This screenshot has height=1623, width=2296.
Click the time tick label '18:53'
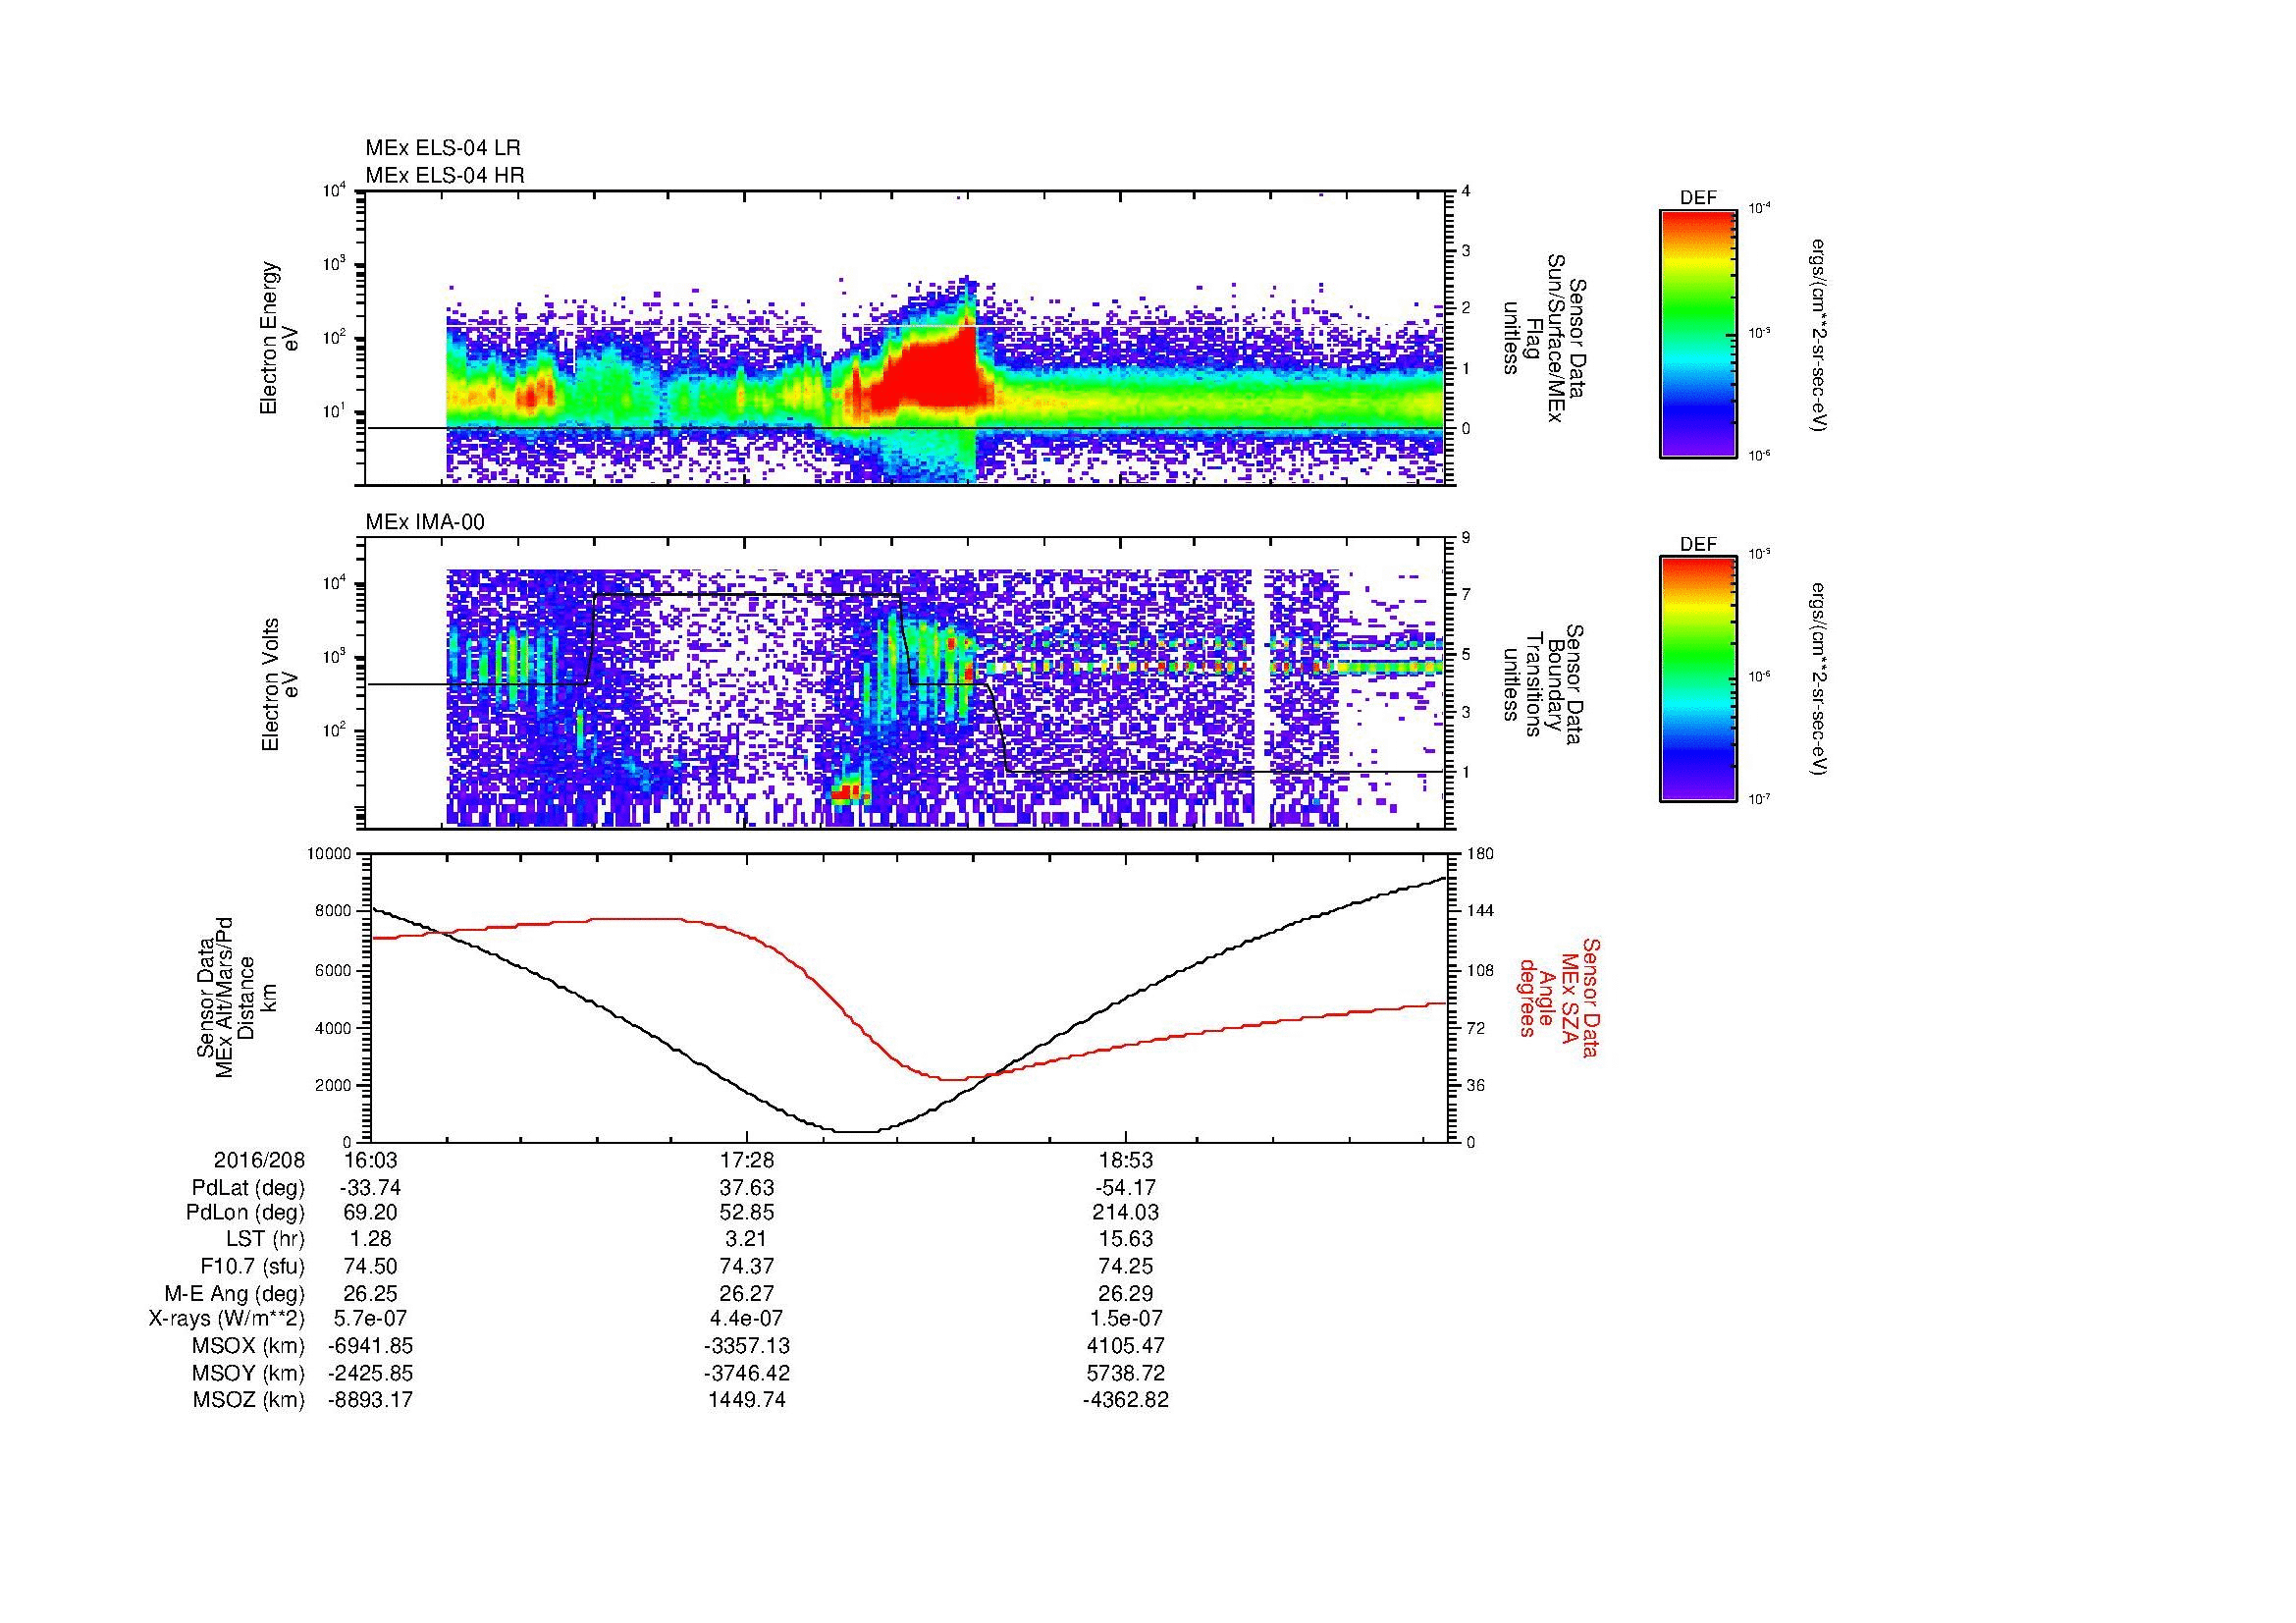[1126, 1160]
